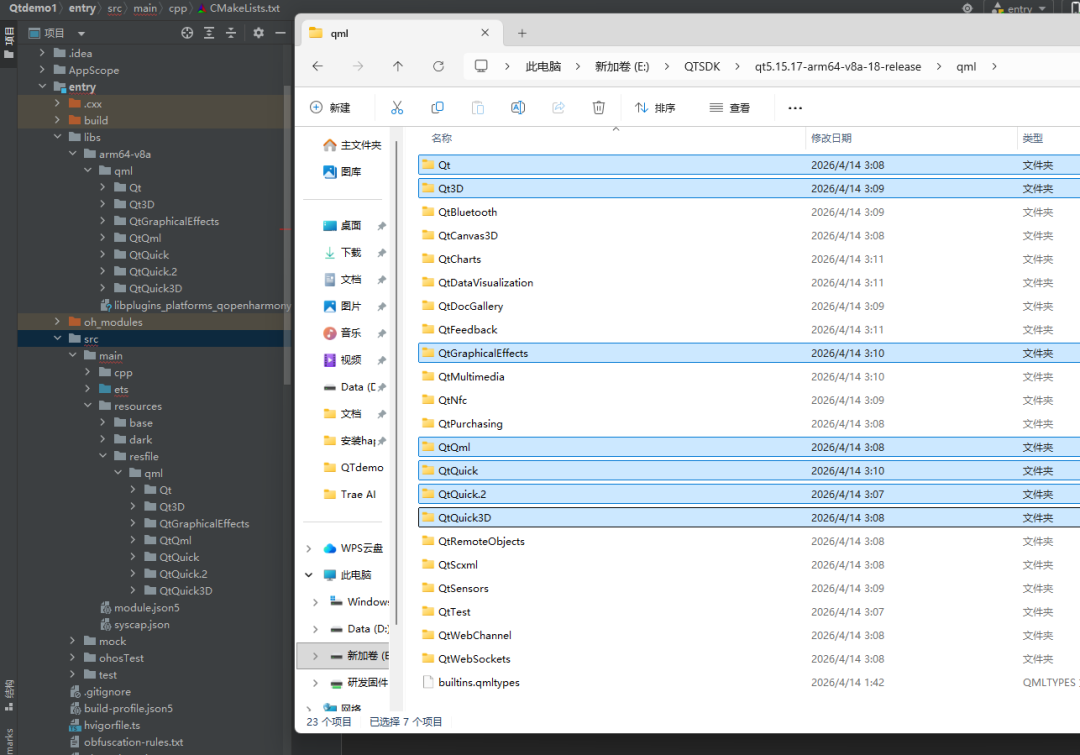Click the New button in Explorer toolbar

(330, 107)
